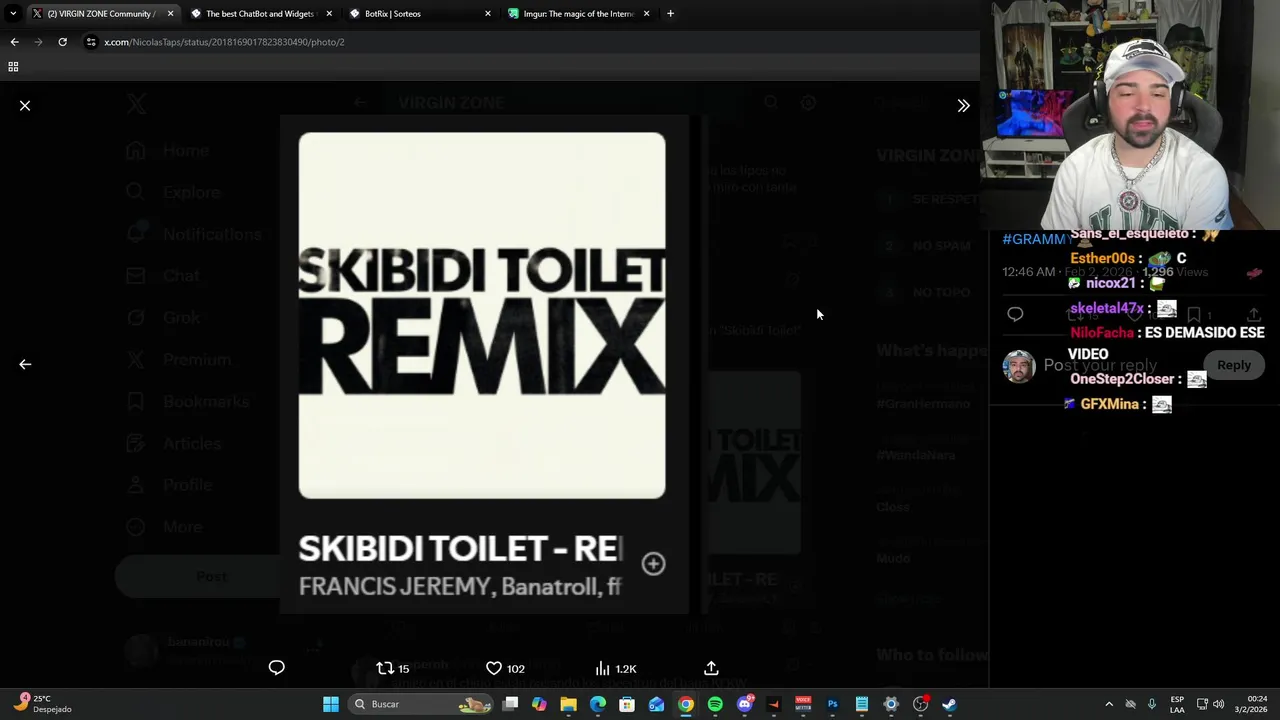Open Voicemeeter from the taskbar
The height and width of the screenshot is (720, 1280).
click(803, 704)
